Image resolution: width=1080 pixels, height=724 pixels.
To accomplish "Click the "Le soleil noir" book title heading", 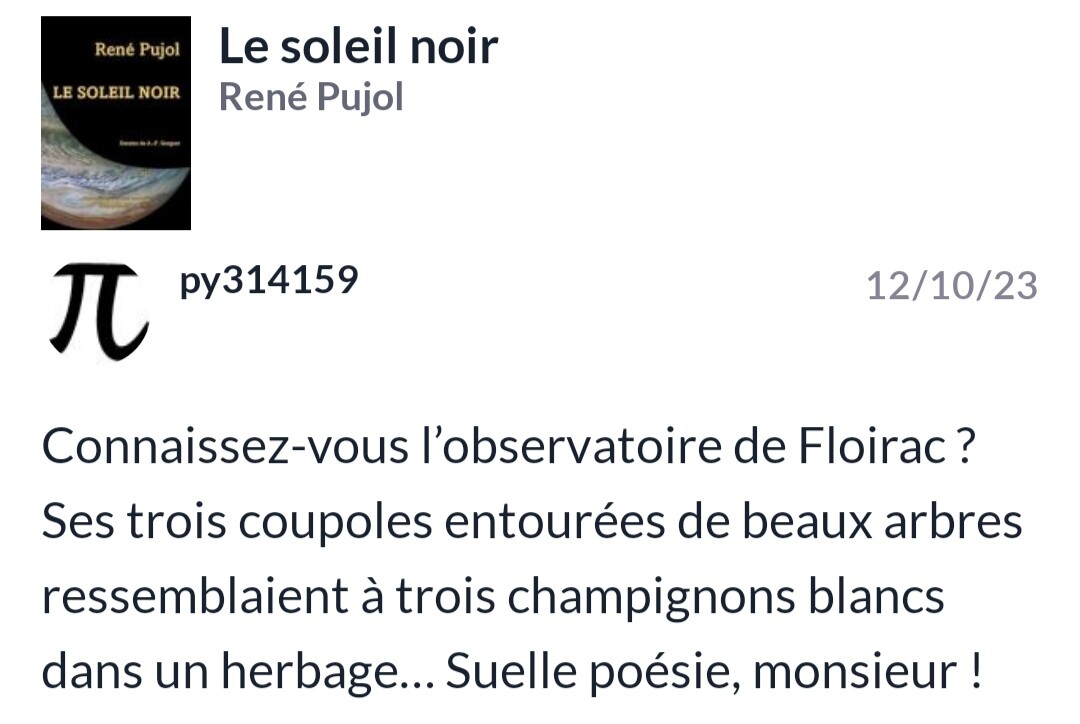I will click(358, 46).
